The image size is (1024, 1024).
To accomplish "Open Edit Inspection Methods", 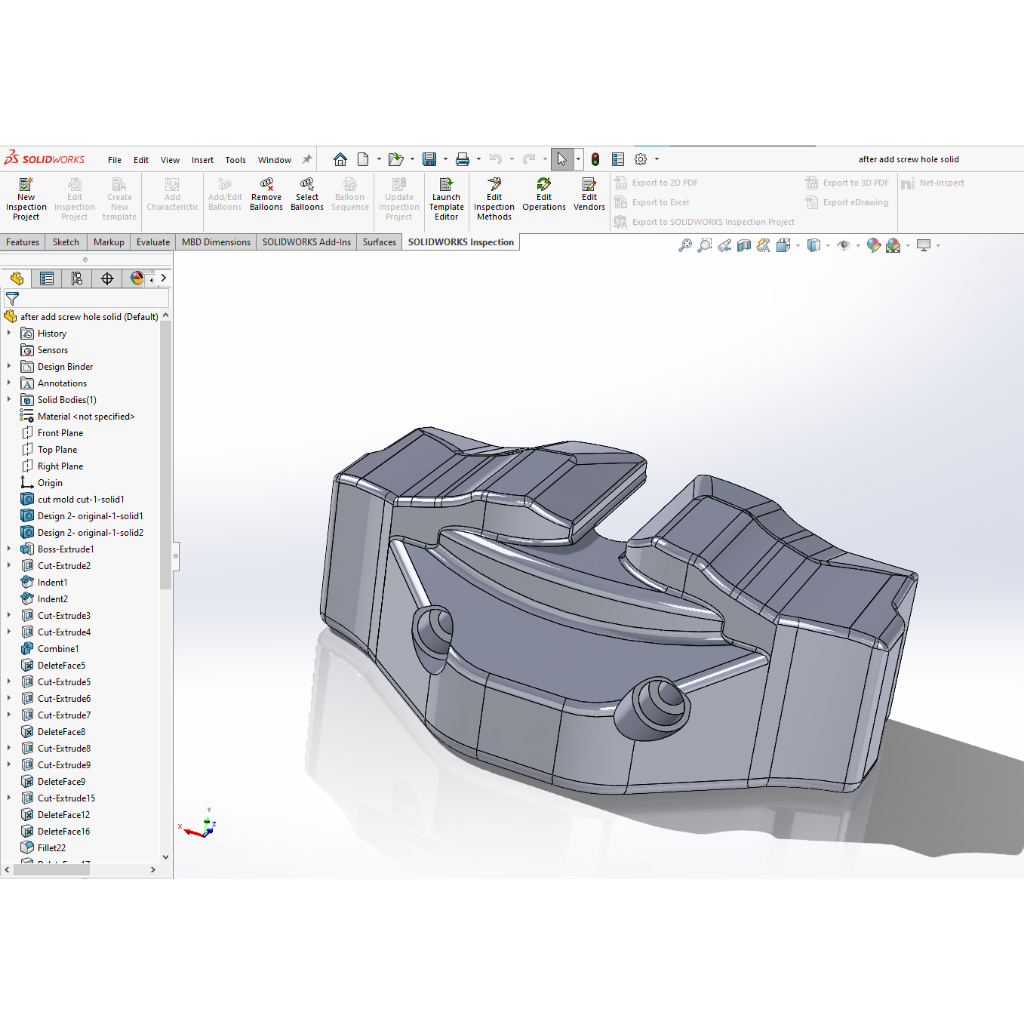I will [x=494, y=199].
